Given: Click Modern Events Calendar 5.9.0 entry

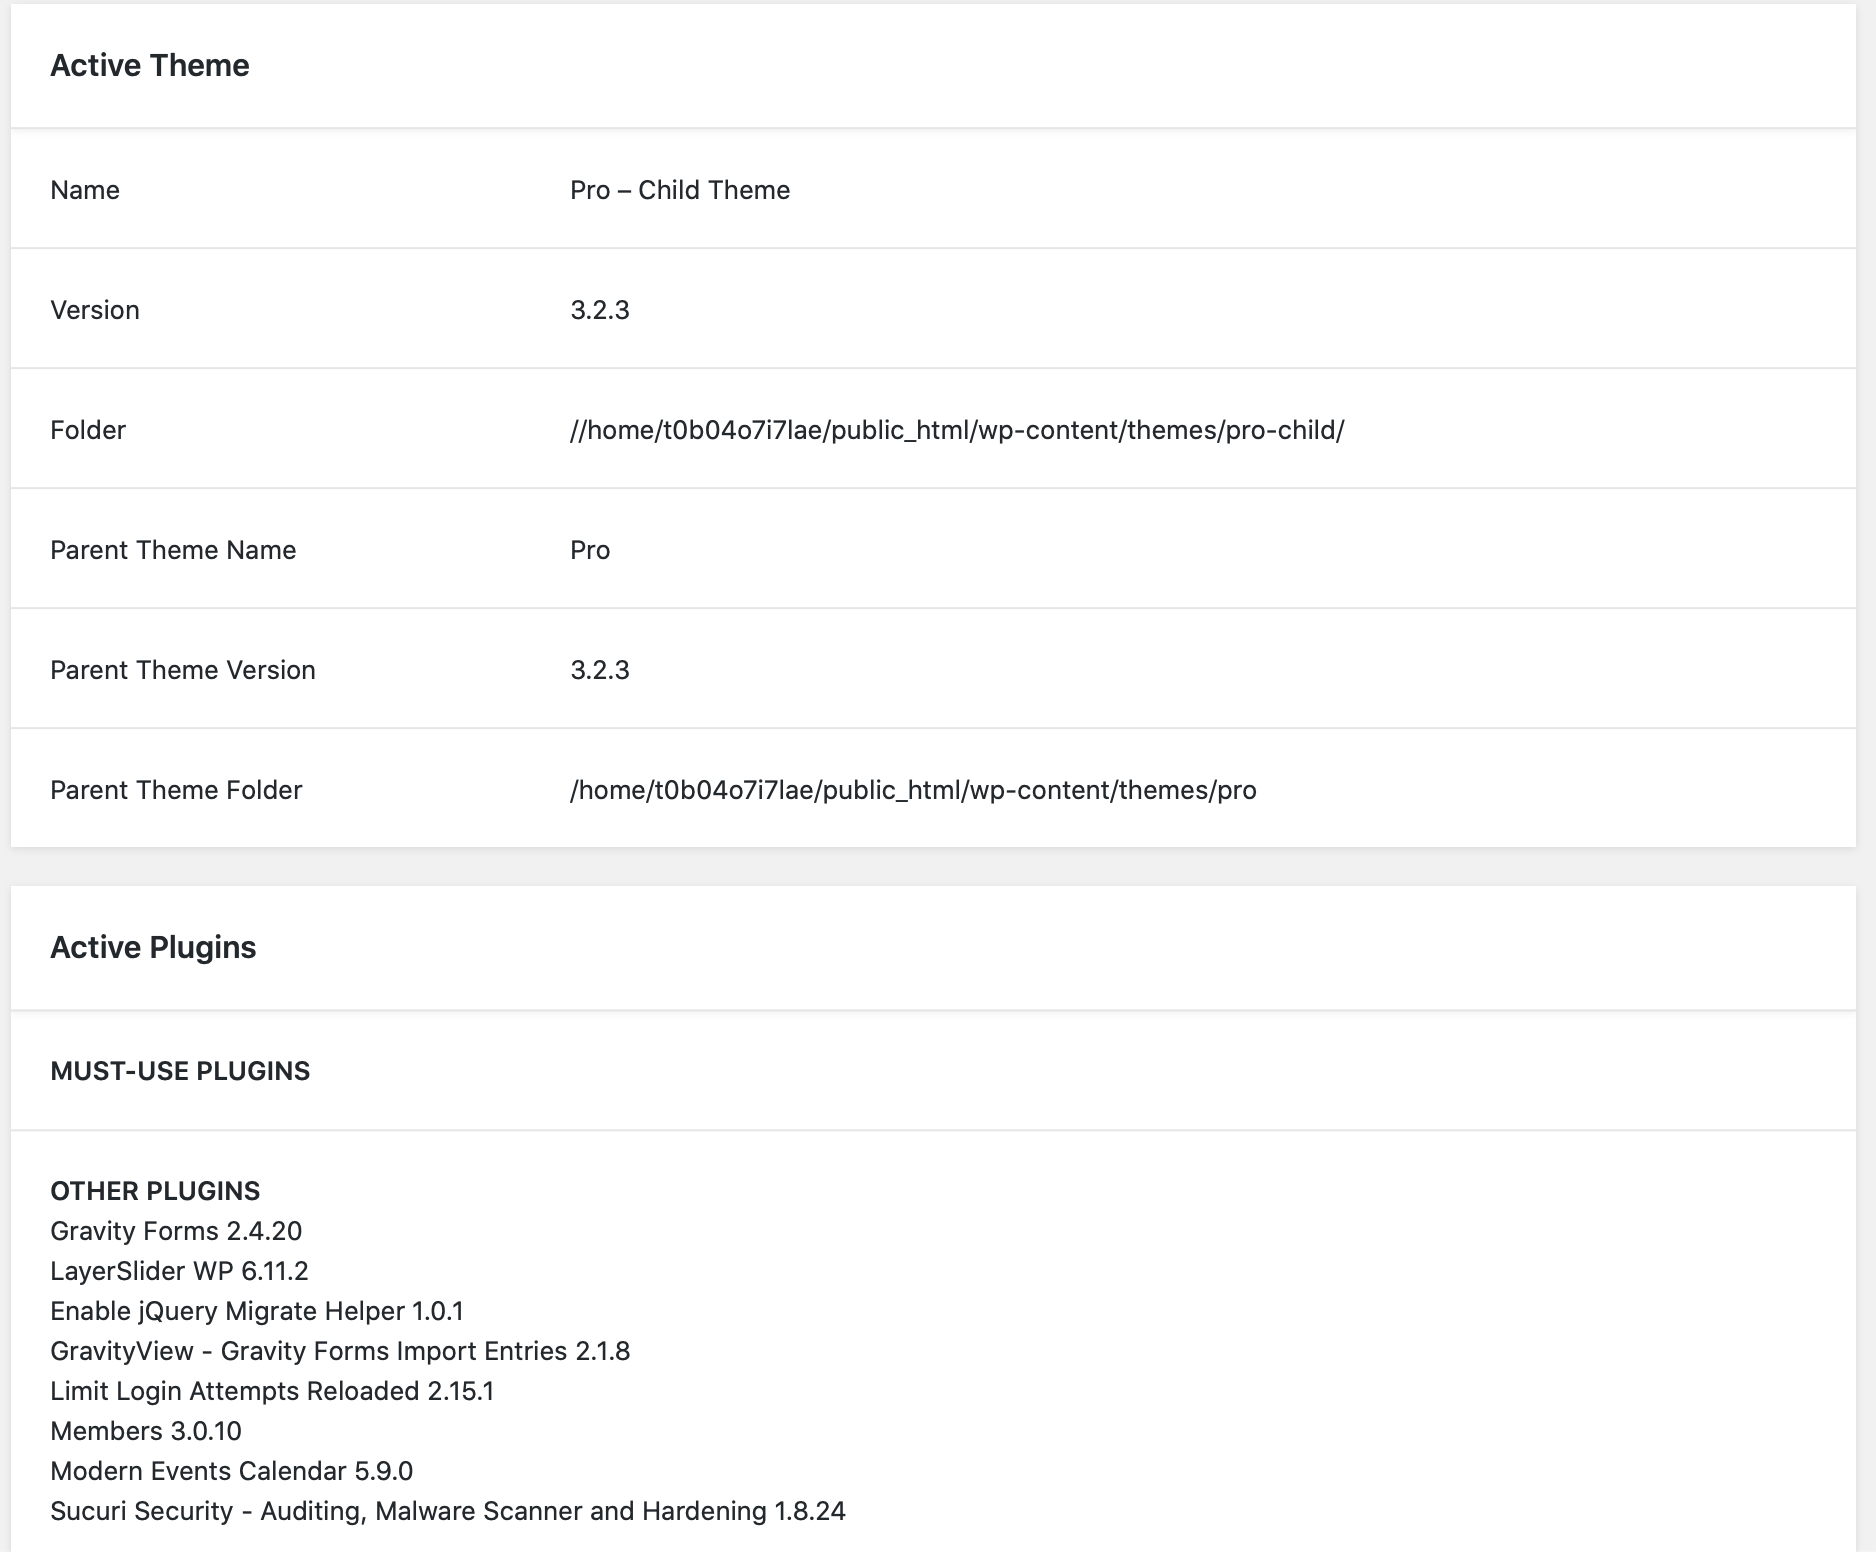Looking at the screenshot, I should pos(231,1471).
